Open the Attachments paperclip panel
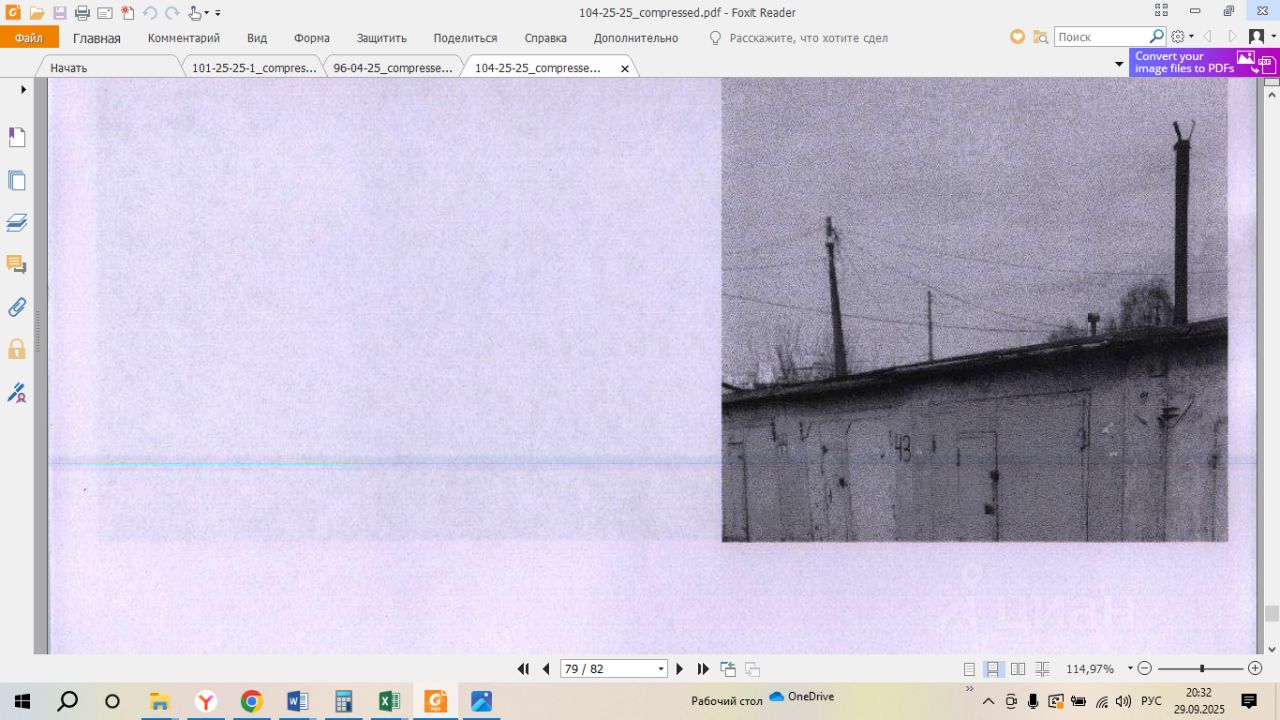The width and height of the screenshot is (1280, 720). [x=17, y=307]
